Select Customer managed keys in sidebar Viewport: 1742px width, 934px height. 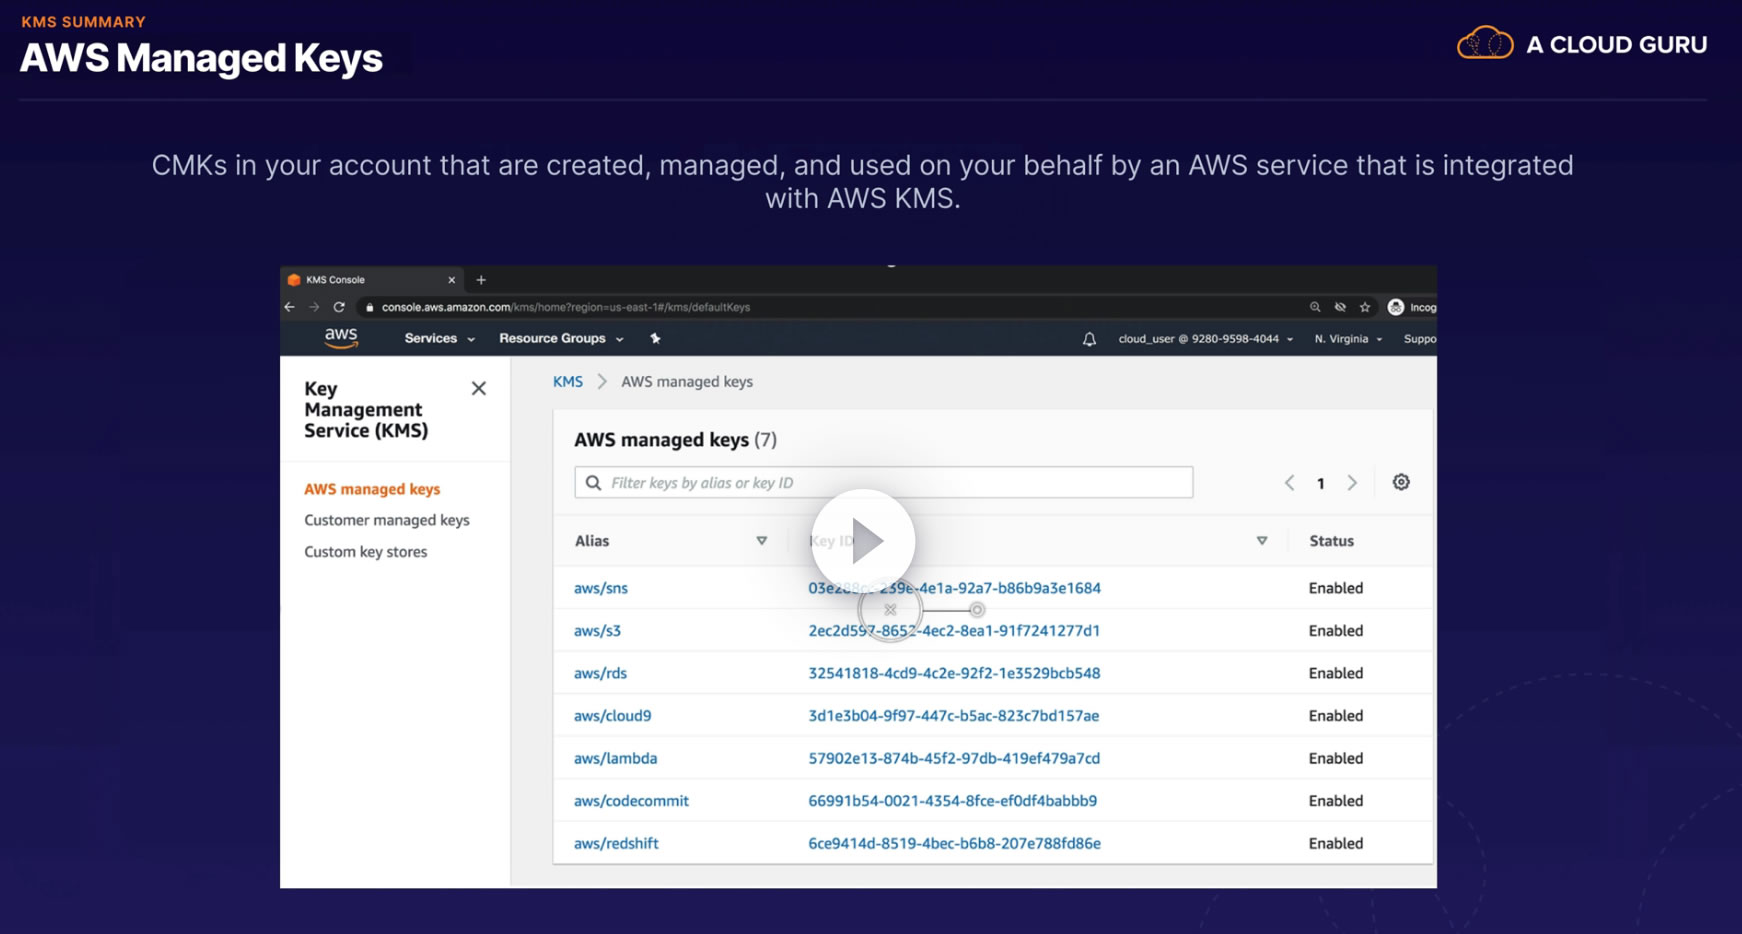[x=386, y=520]
